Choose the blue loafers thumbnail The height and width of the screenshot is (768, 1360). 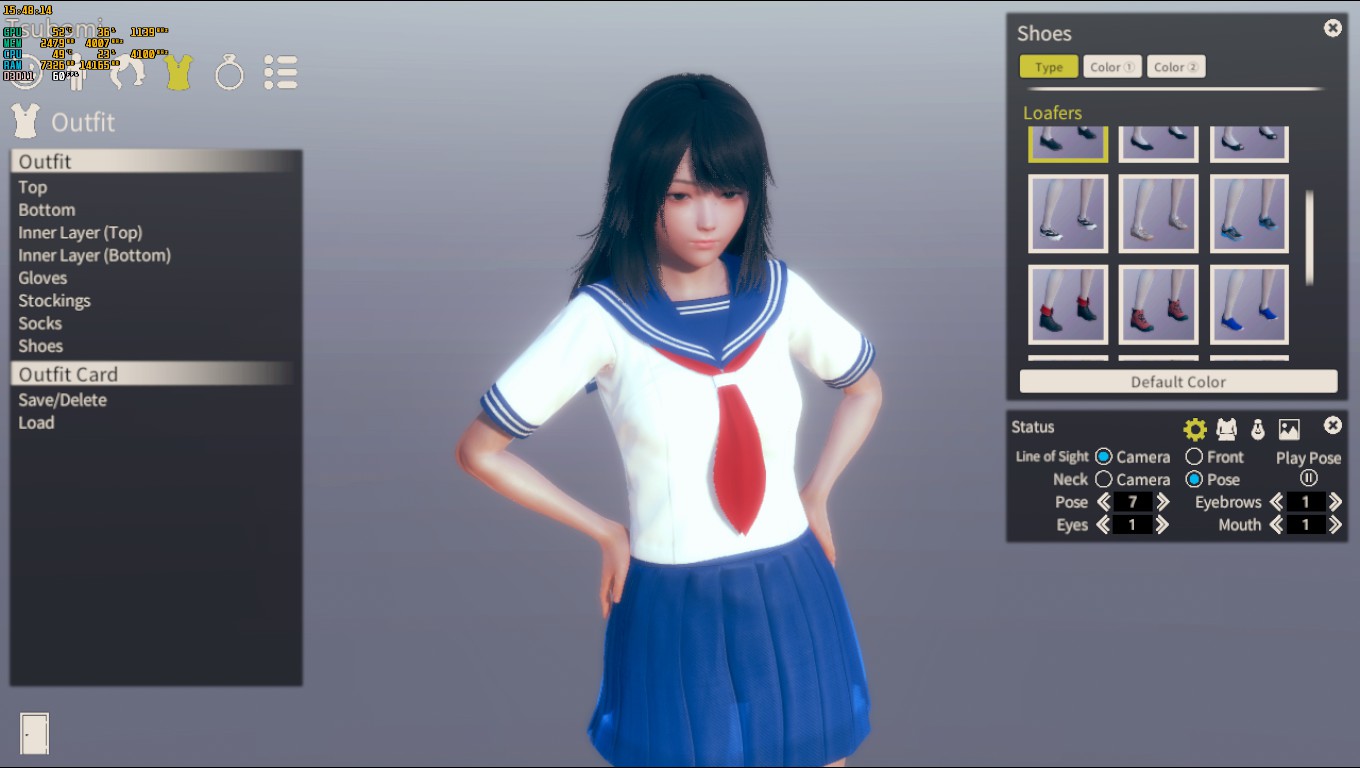coord(1249,304)
